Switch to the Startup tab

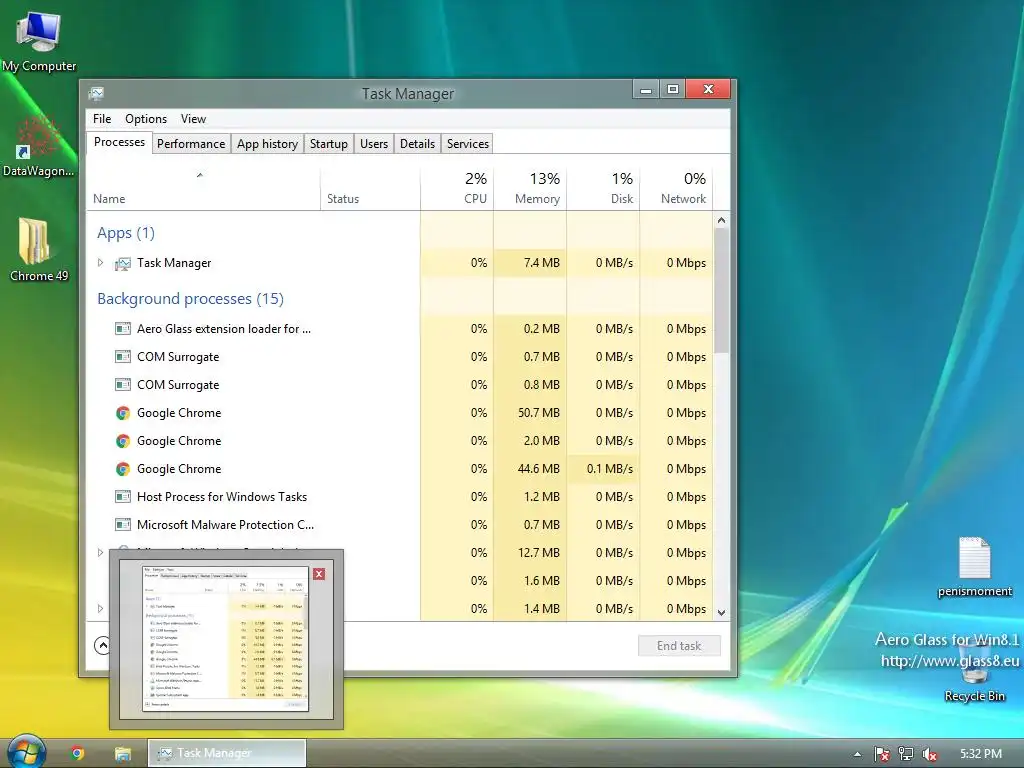click(328, 144)
